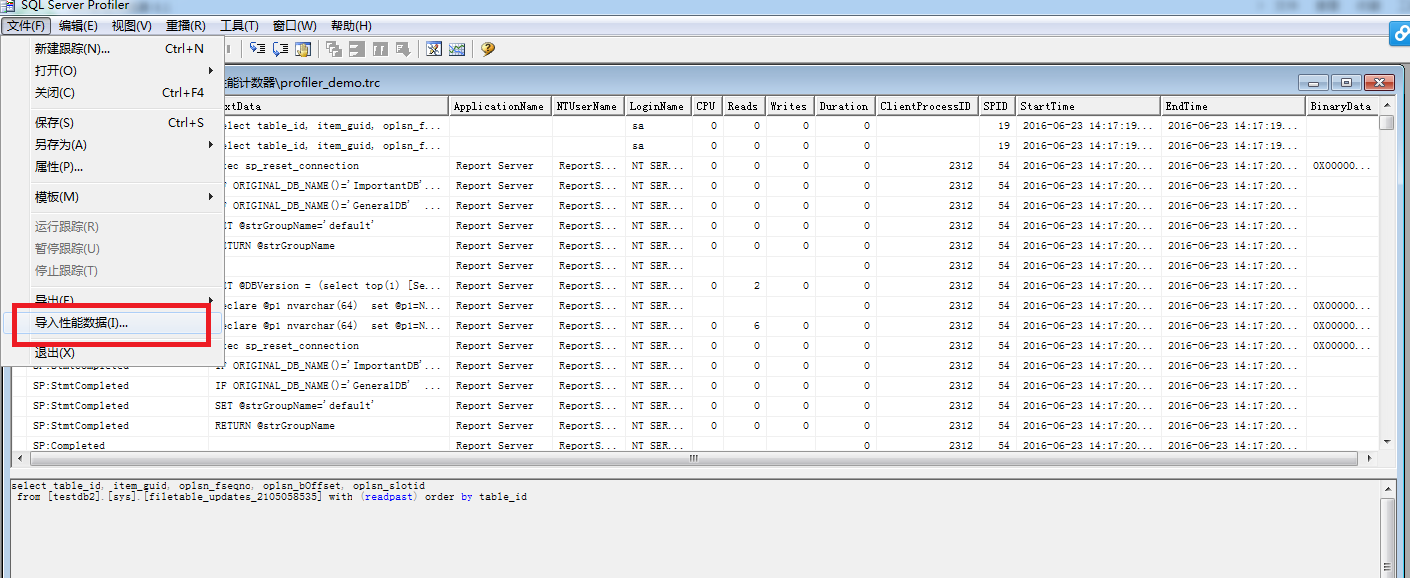Image resolution: width=1410 pixels, height=578 pixels.
Task: Click the SPID column header
Action: (x=996, y=106)
